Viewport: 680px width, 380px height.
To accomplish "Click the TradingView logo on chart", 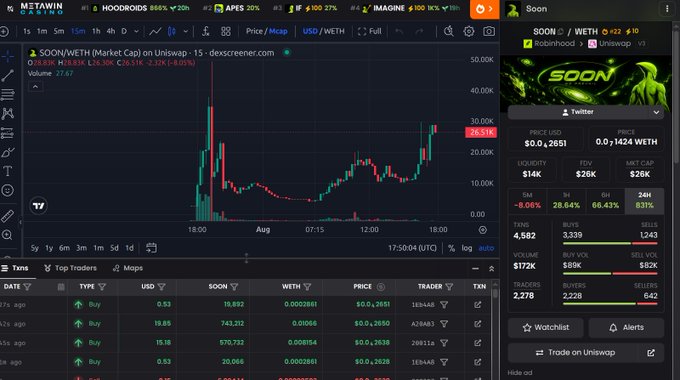I will point(39,206).
